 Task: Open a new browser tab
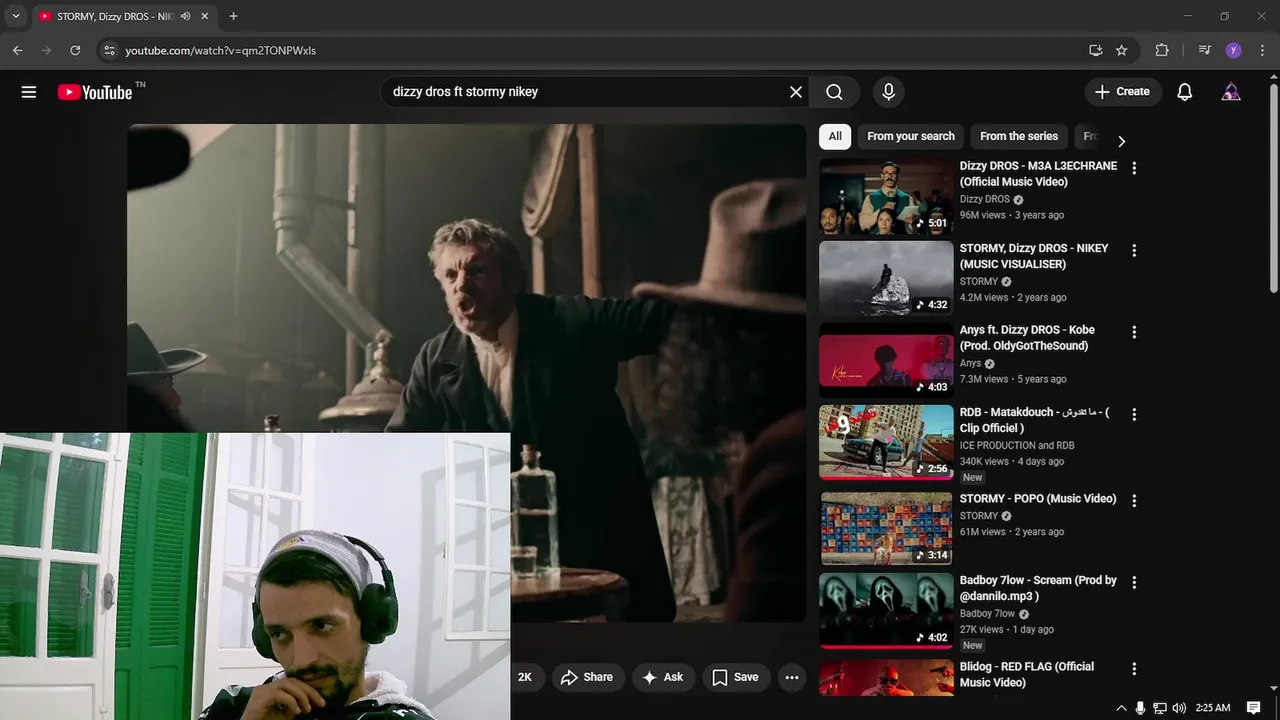(233, 16)
